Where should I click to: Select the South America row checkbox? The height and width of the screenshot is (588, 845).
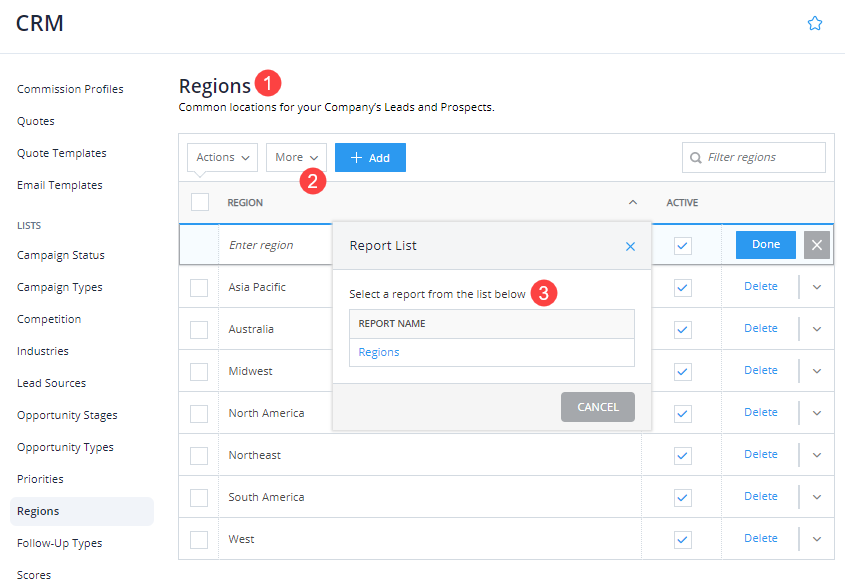199,497
